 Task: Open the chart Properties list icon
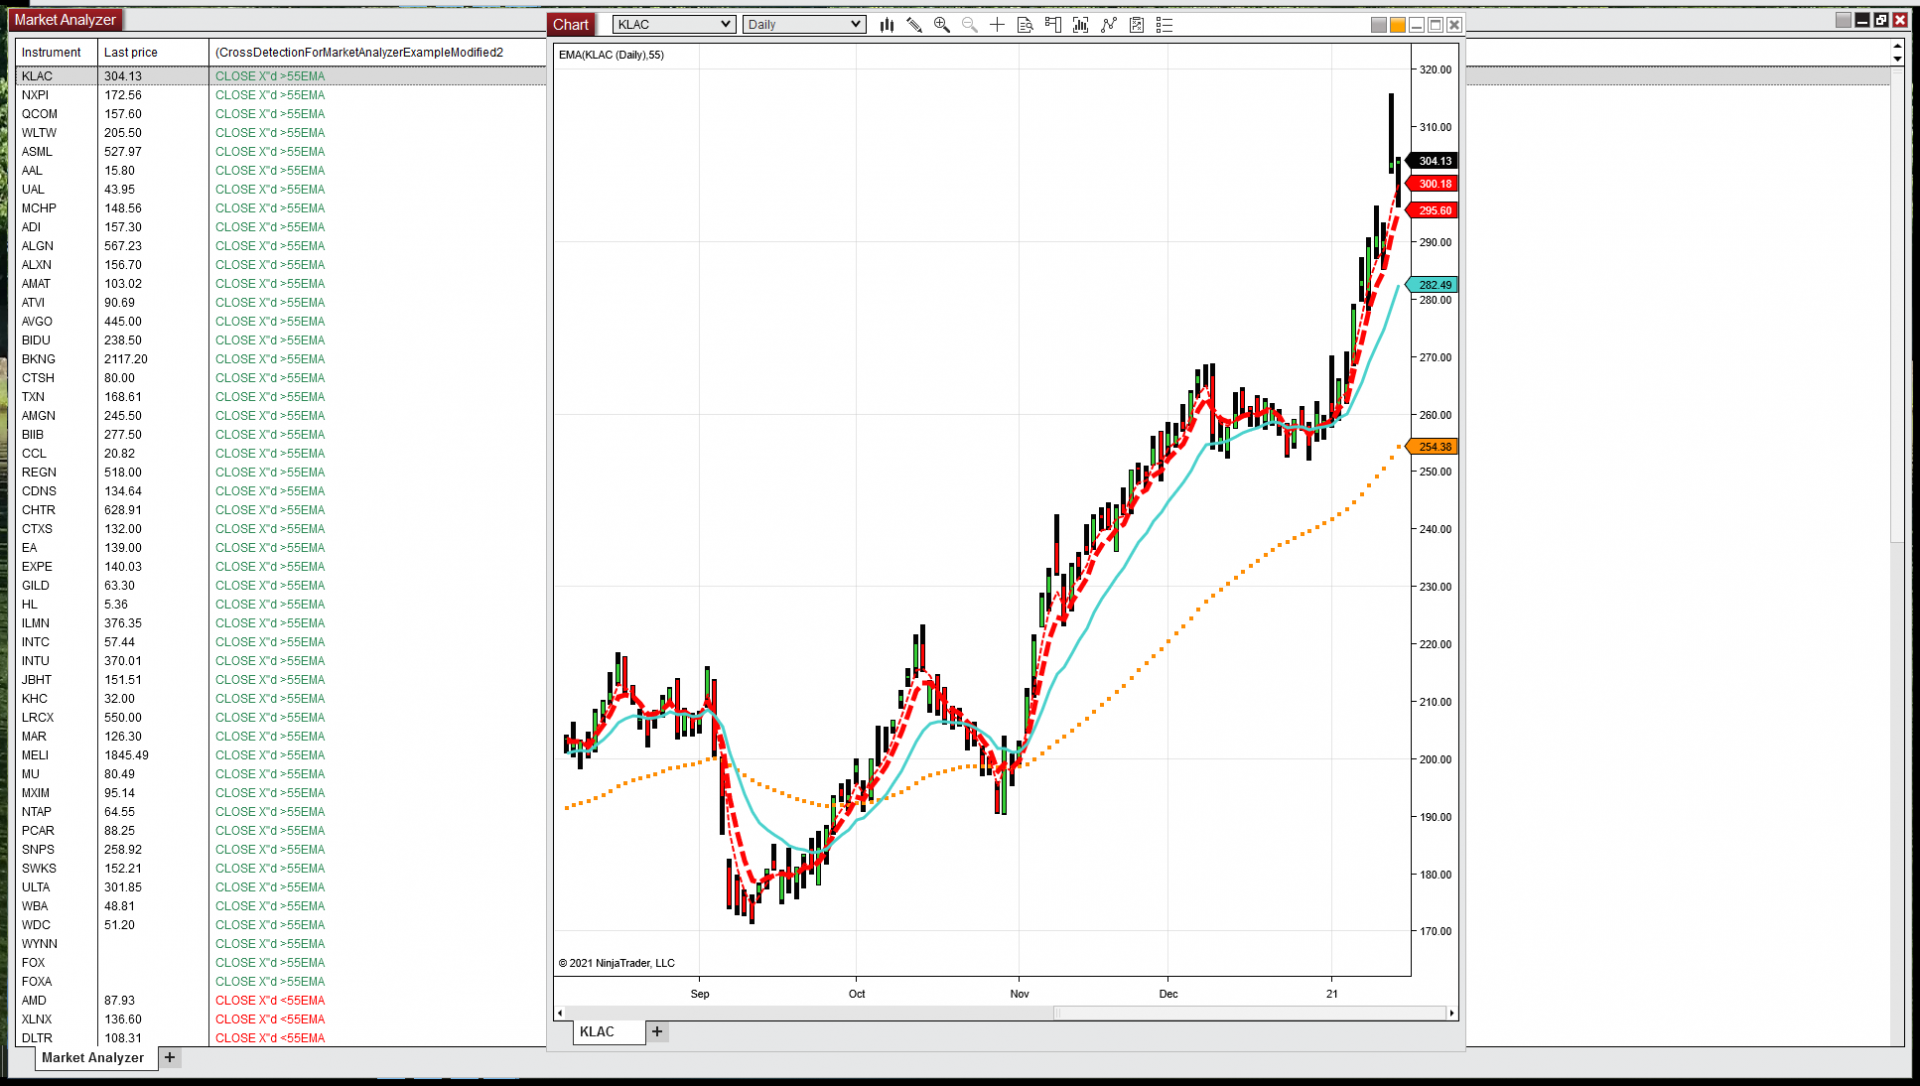pyautogui.click(x=1164, y=25)
